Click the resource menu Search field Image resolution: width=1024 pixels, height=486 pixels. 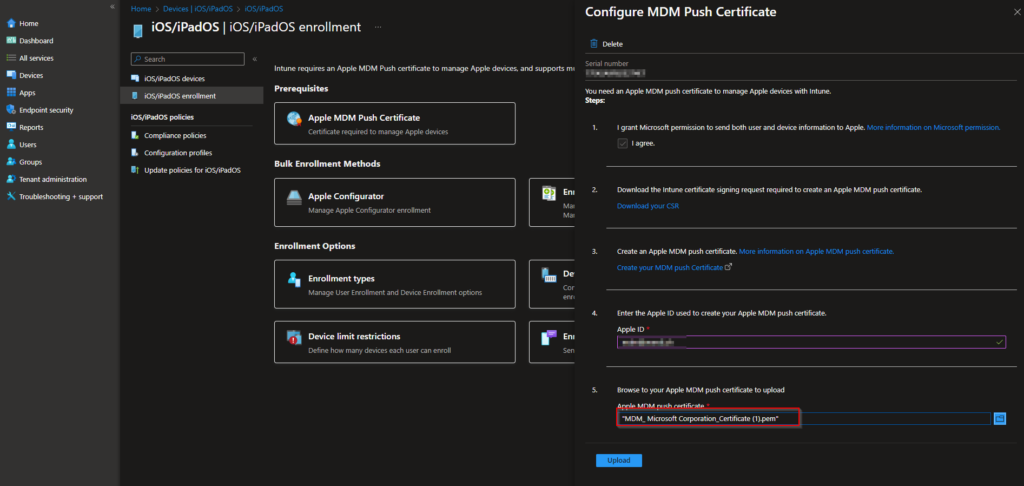[187, 59]
